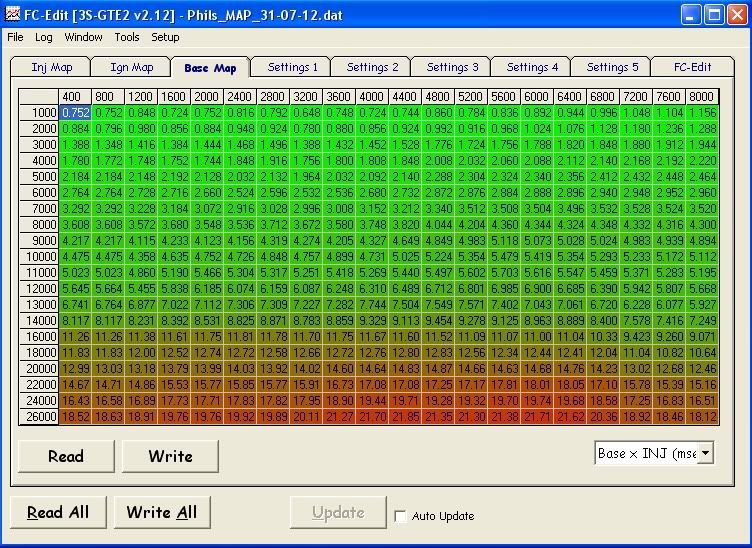
Task: Minimize the FC-Edit window
Action: point(691,15)
